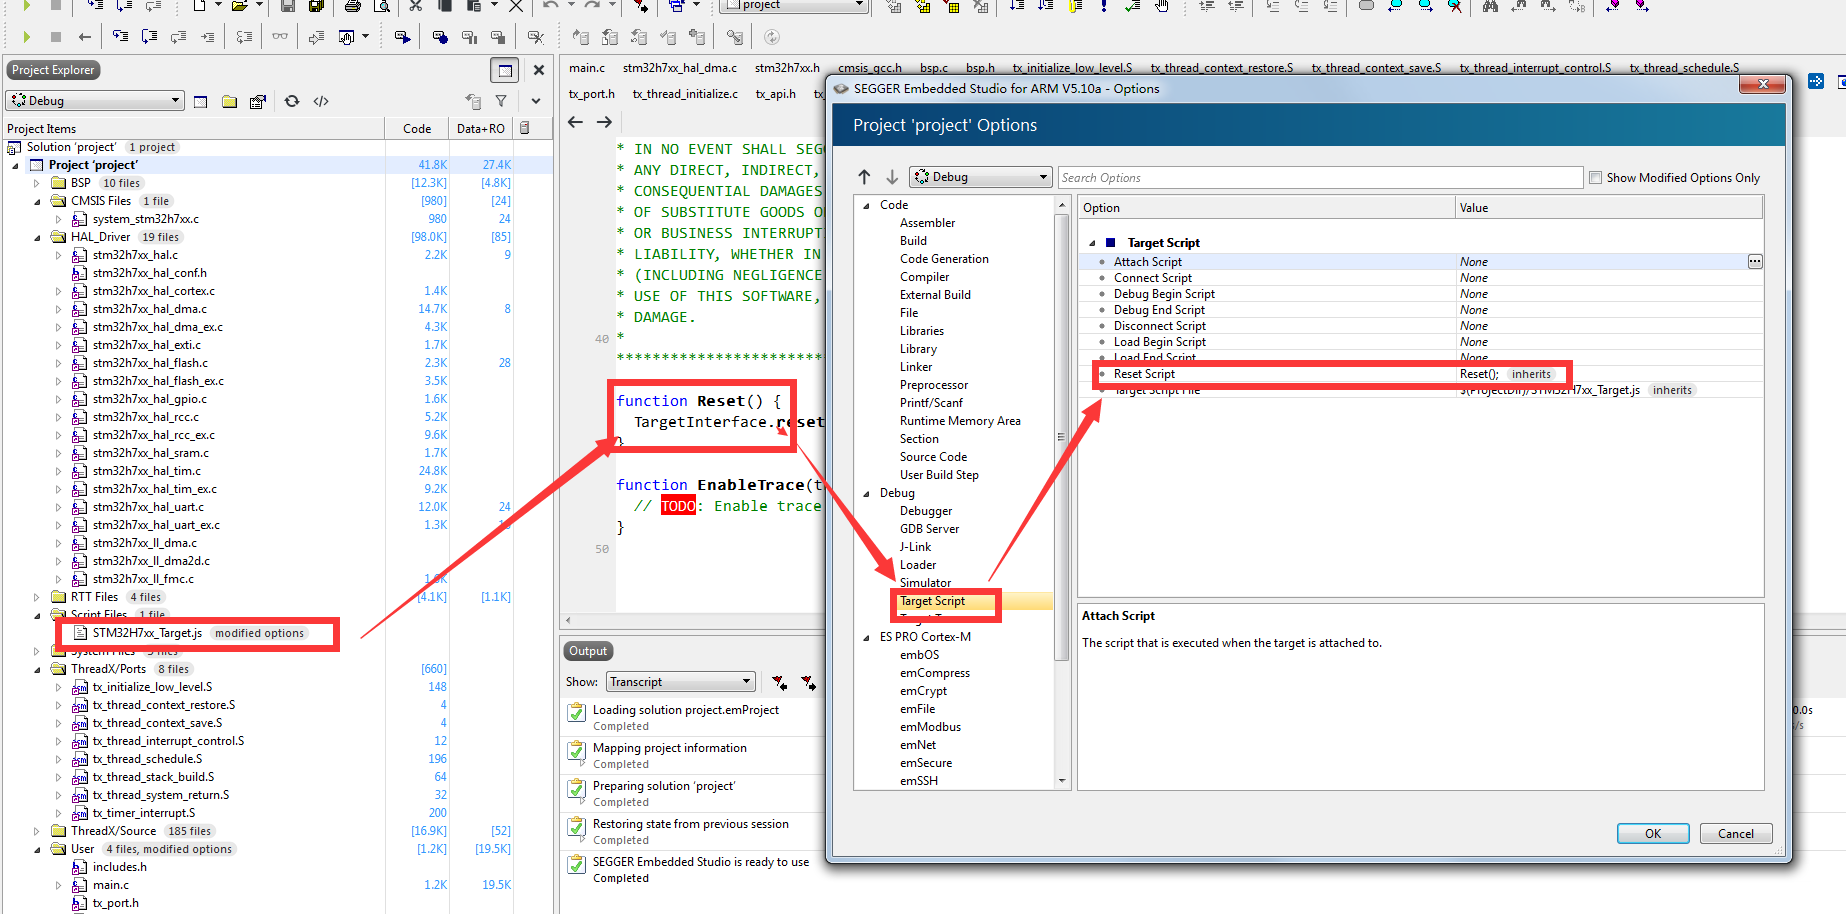
Task: Open the chevron menu in Project Explorer toolbar
Action: (x=536, y=101)
